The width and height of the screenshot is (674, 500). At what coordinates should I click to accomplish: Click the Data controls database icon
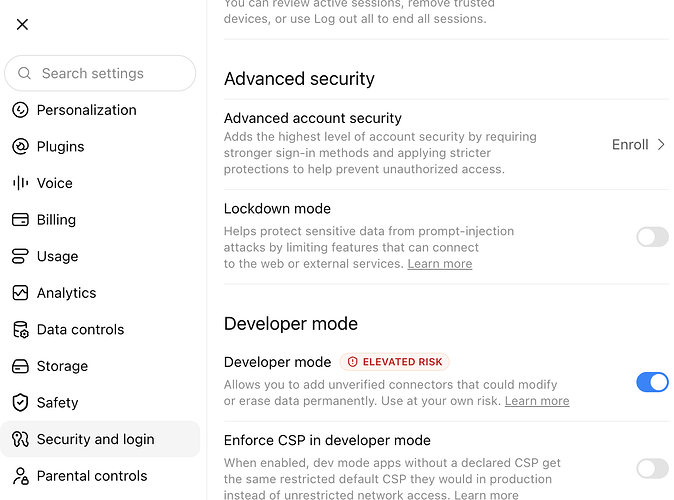coord(20,330)
